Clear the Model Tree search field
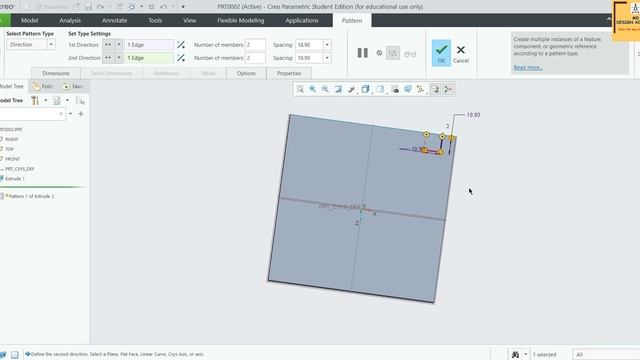Viewport: 640px width, 360px height. [61, 114]
